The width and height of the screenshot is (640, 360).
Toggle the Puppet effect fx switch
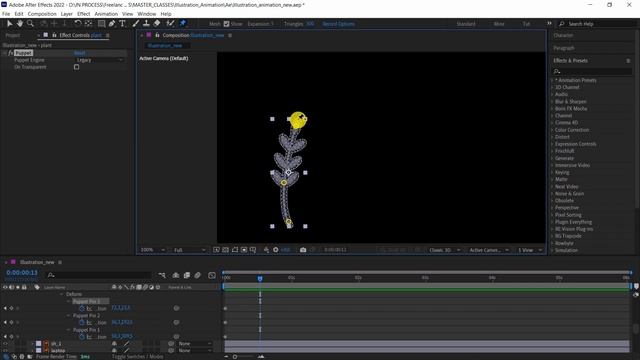pos(11,53)
